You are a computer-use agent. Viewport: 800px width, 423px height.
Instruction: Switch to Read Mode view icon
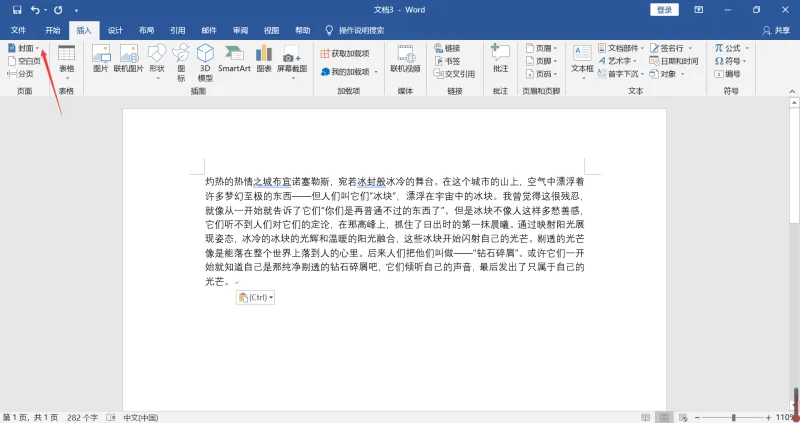point(645,417)
